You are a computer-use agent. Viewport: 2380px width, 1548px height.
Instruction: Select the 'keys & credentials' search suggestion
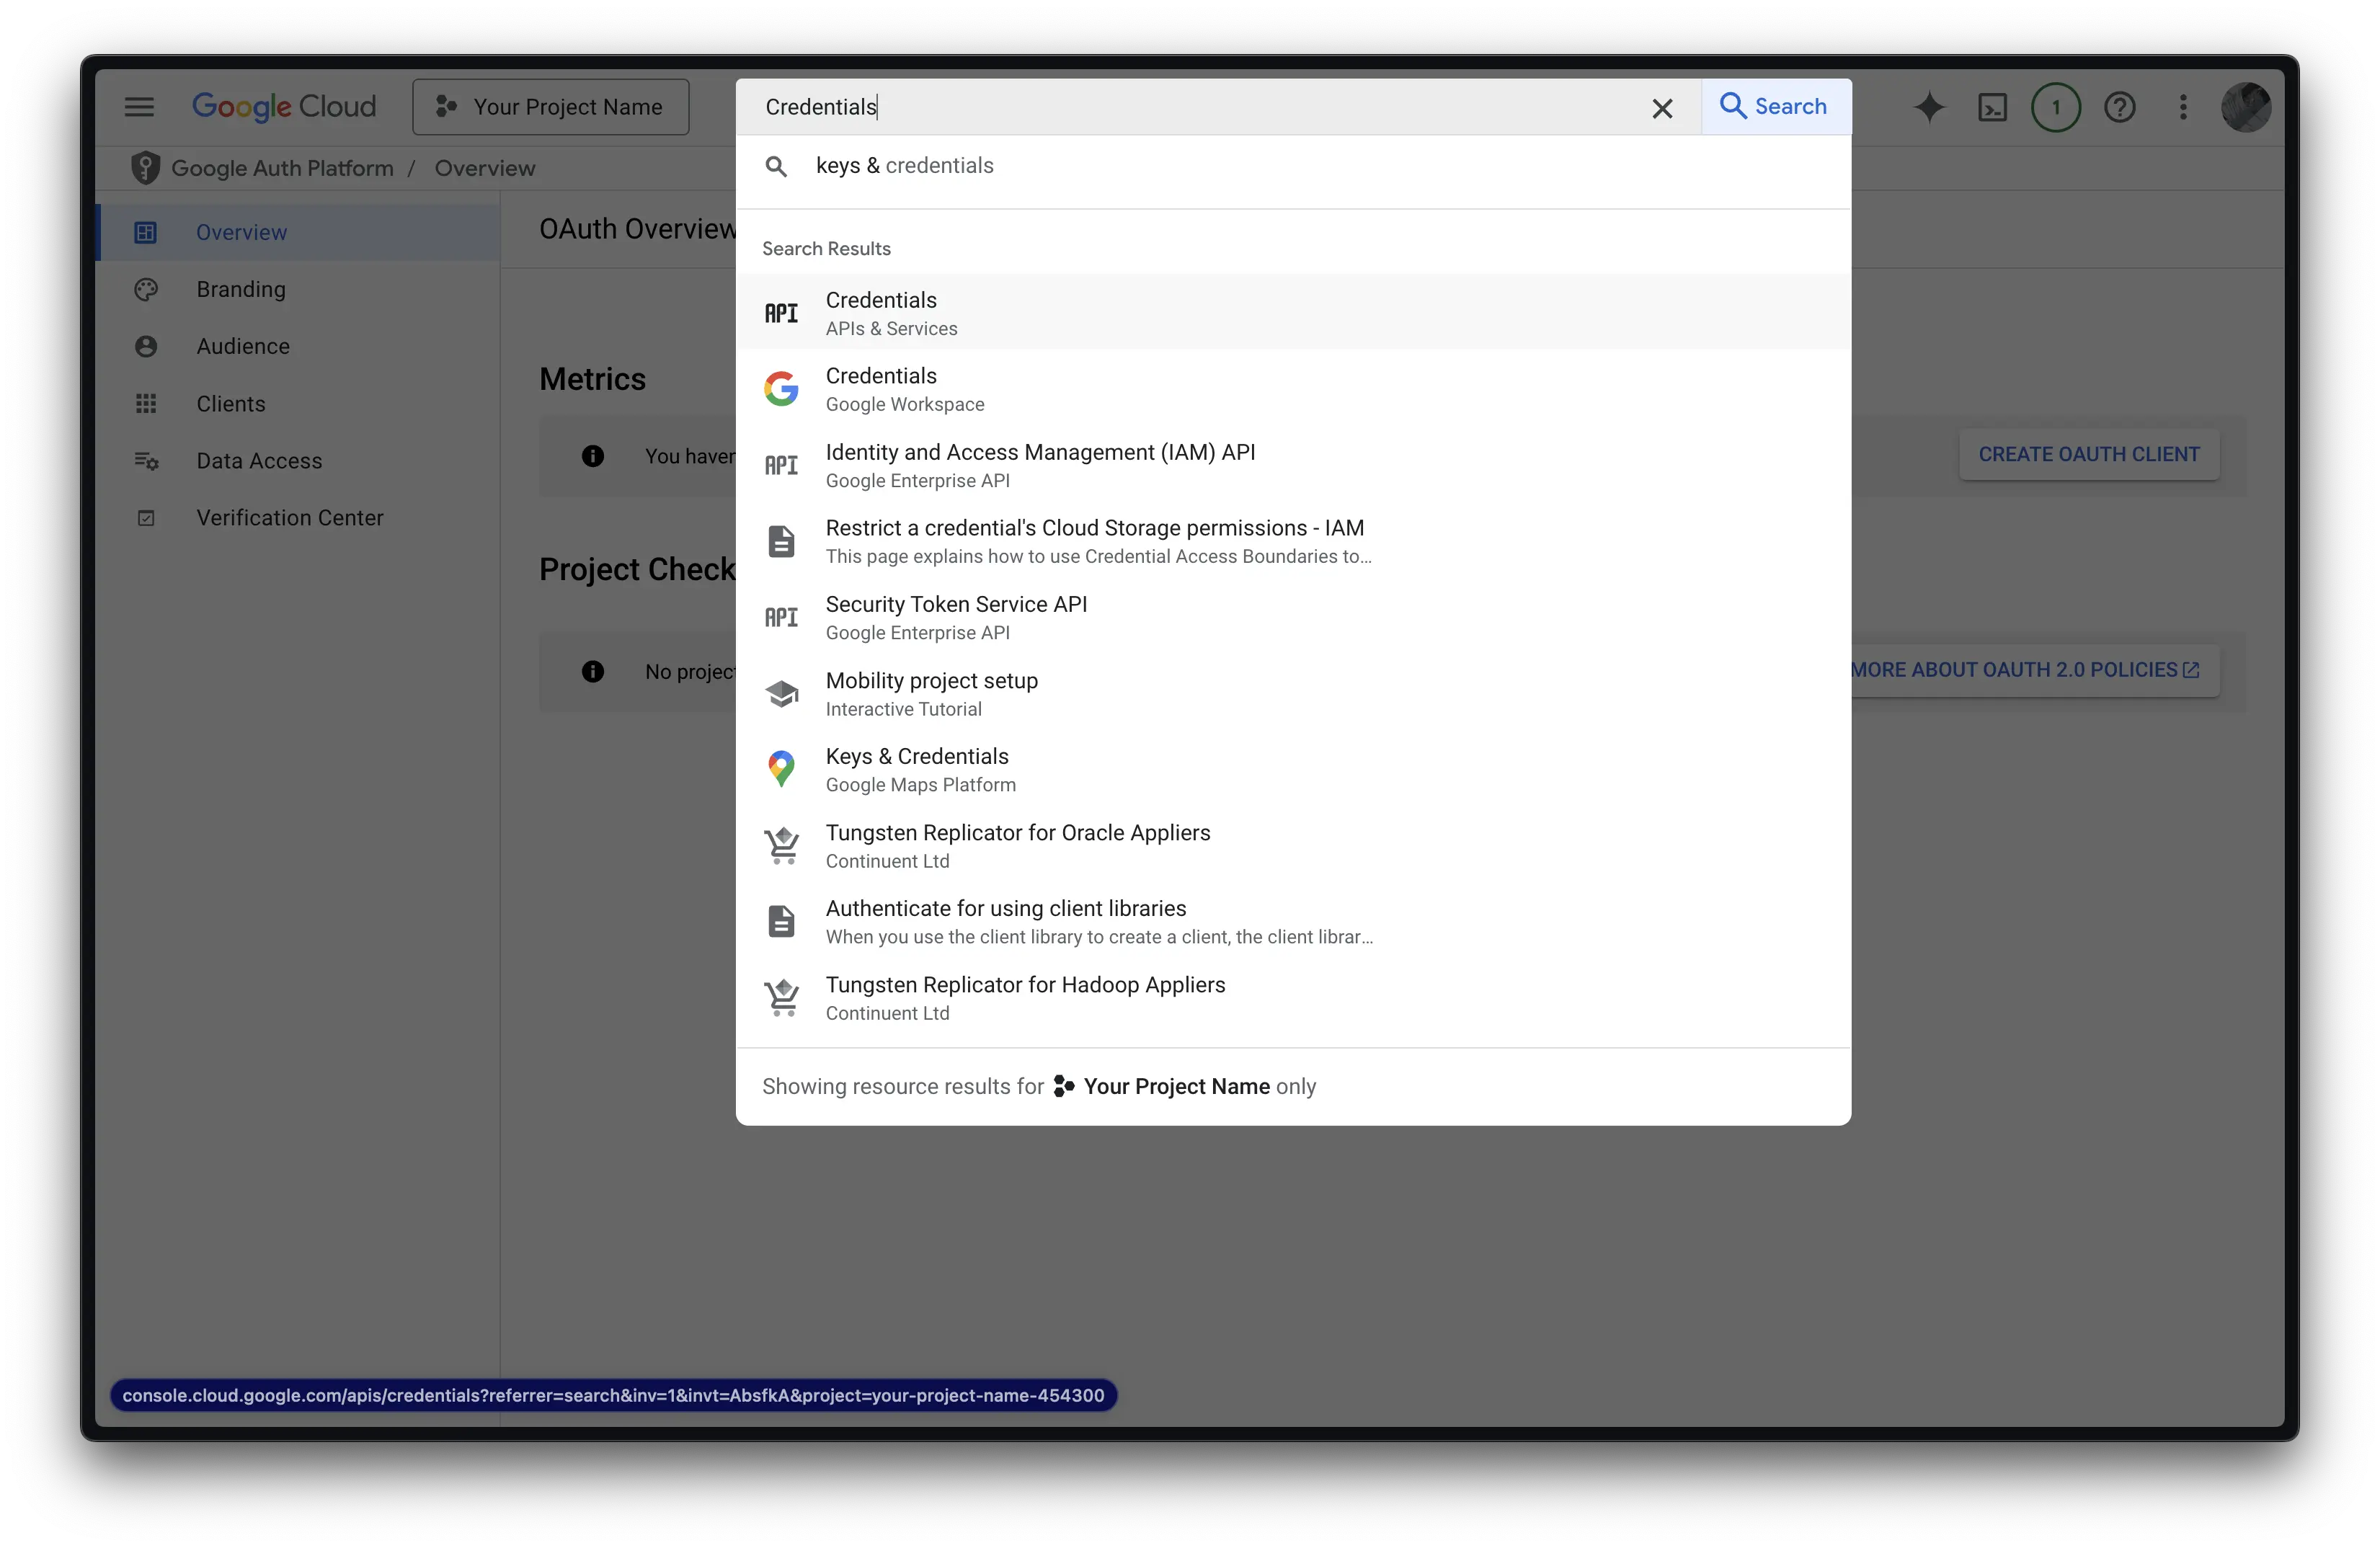(x=1293, y=166)
